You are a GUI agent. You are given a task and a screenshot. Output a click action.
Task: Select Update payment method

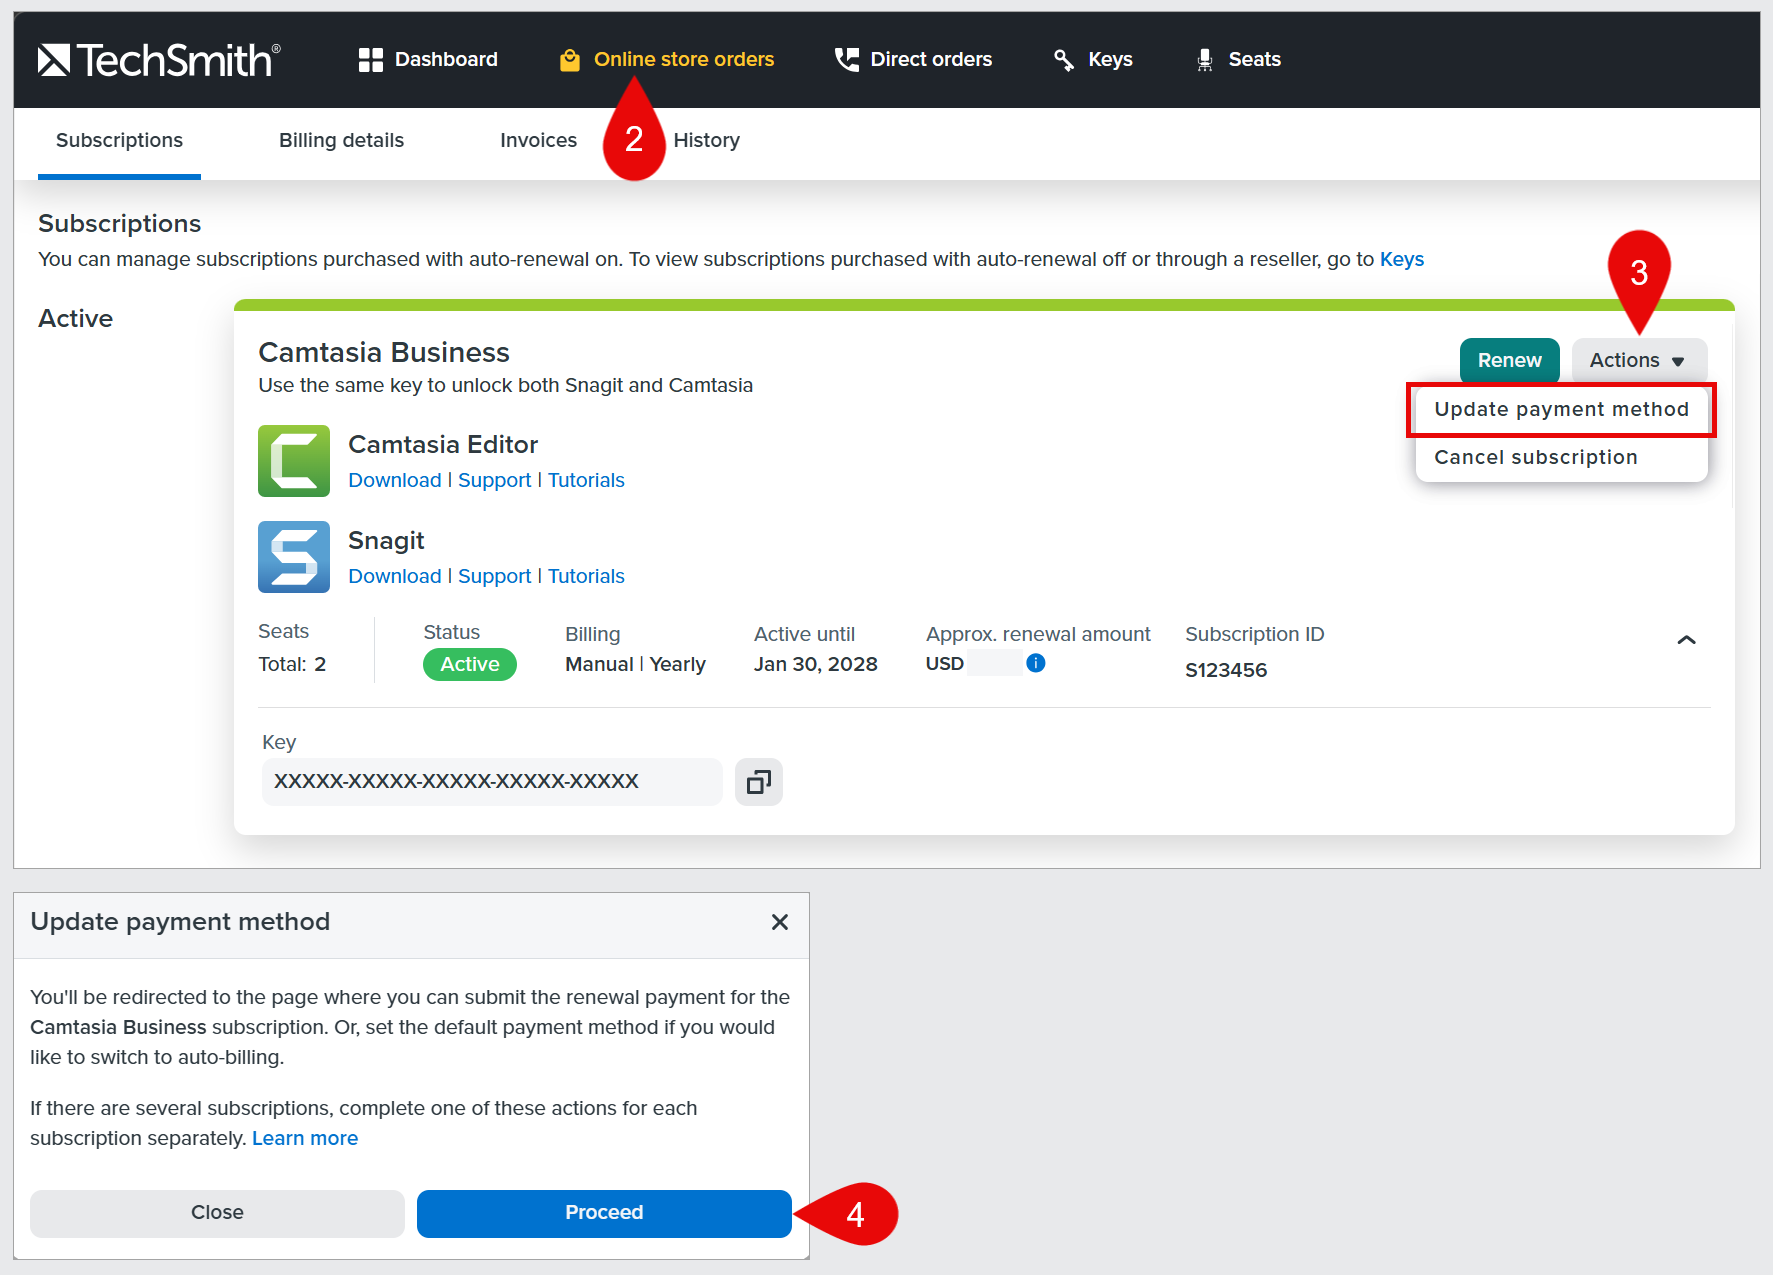[x=1561, y=410]
